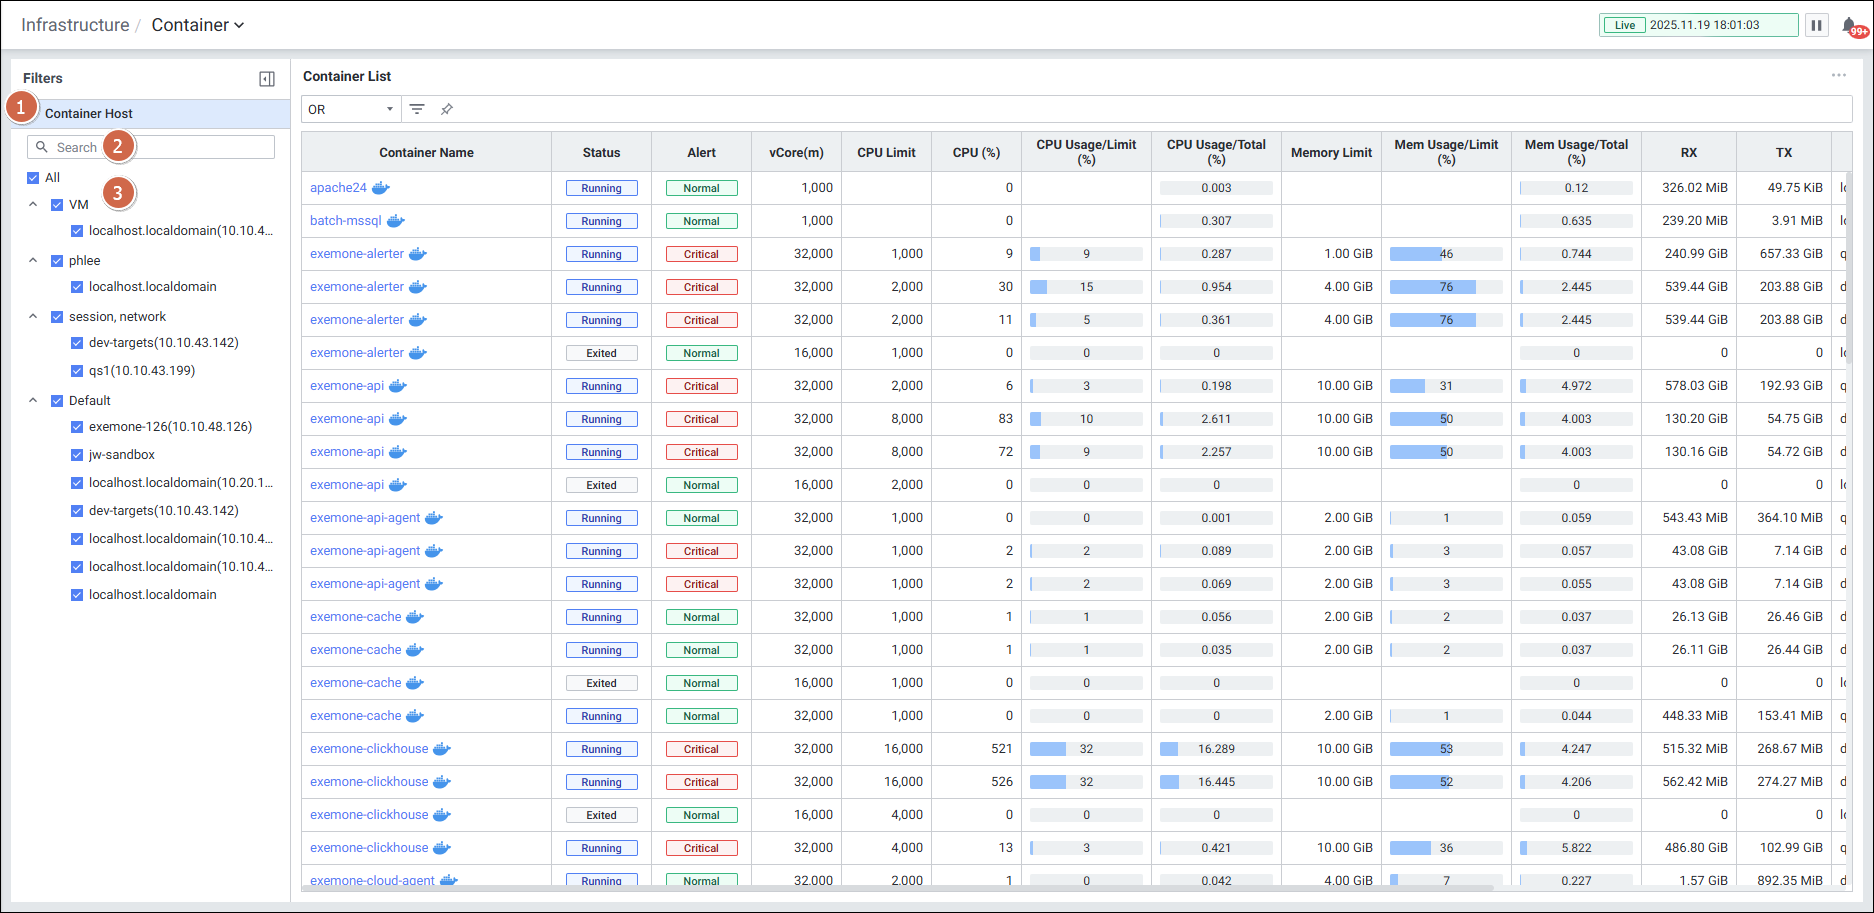The image size is (1874, 913).
Task: Uncheck the qs1(10.10.43.199) checkbox
Action: point(77,371)
